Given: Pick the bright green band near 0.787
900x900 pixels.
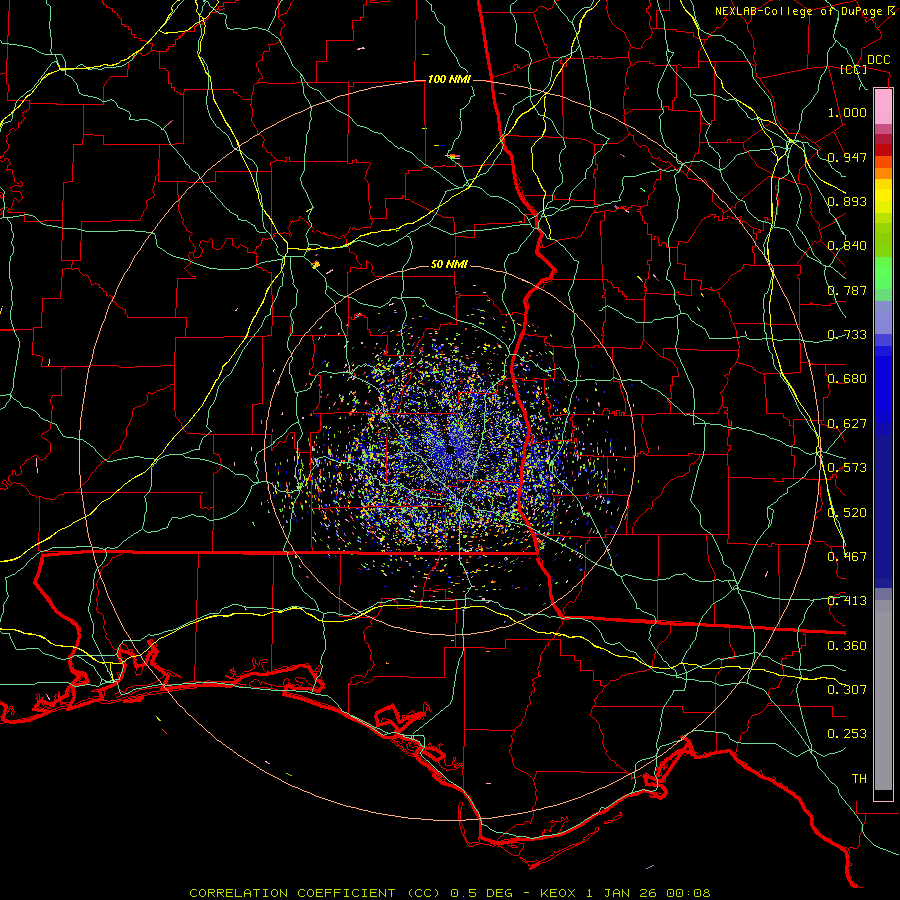Looking at the screenshot, I should click(x=883, y=273).
